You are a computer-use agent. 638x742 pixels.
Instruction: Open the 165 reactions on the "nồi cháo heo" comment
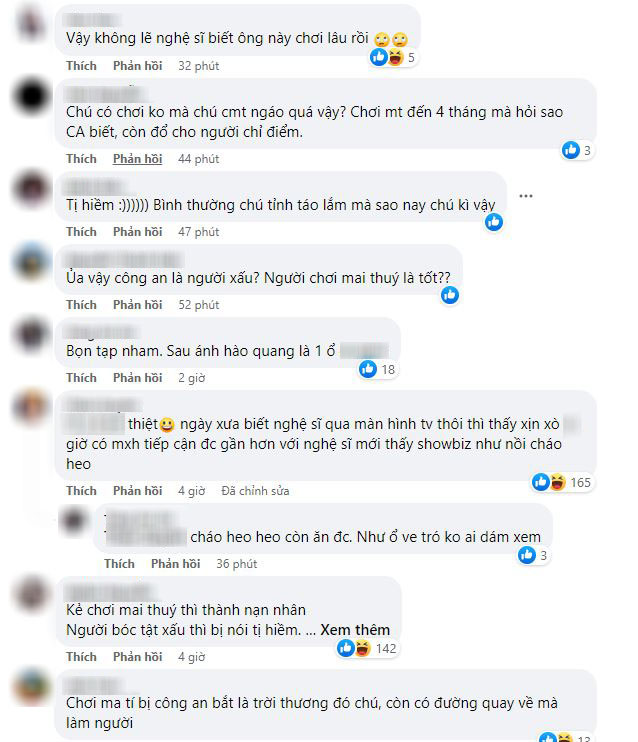pos(561,482)
